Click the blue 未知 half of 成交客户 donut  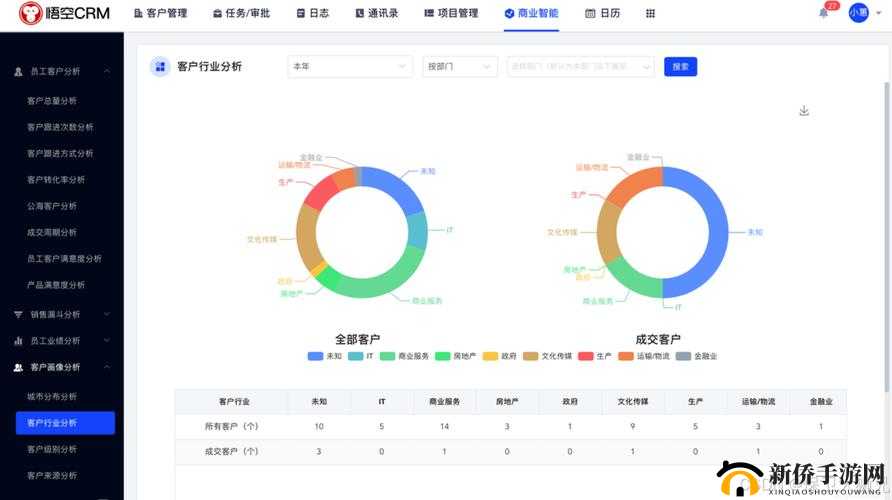(717, 232)
